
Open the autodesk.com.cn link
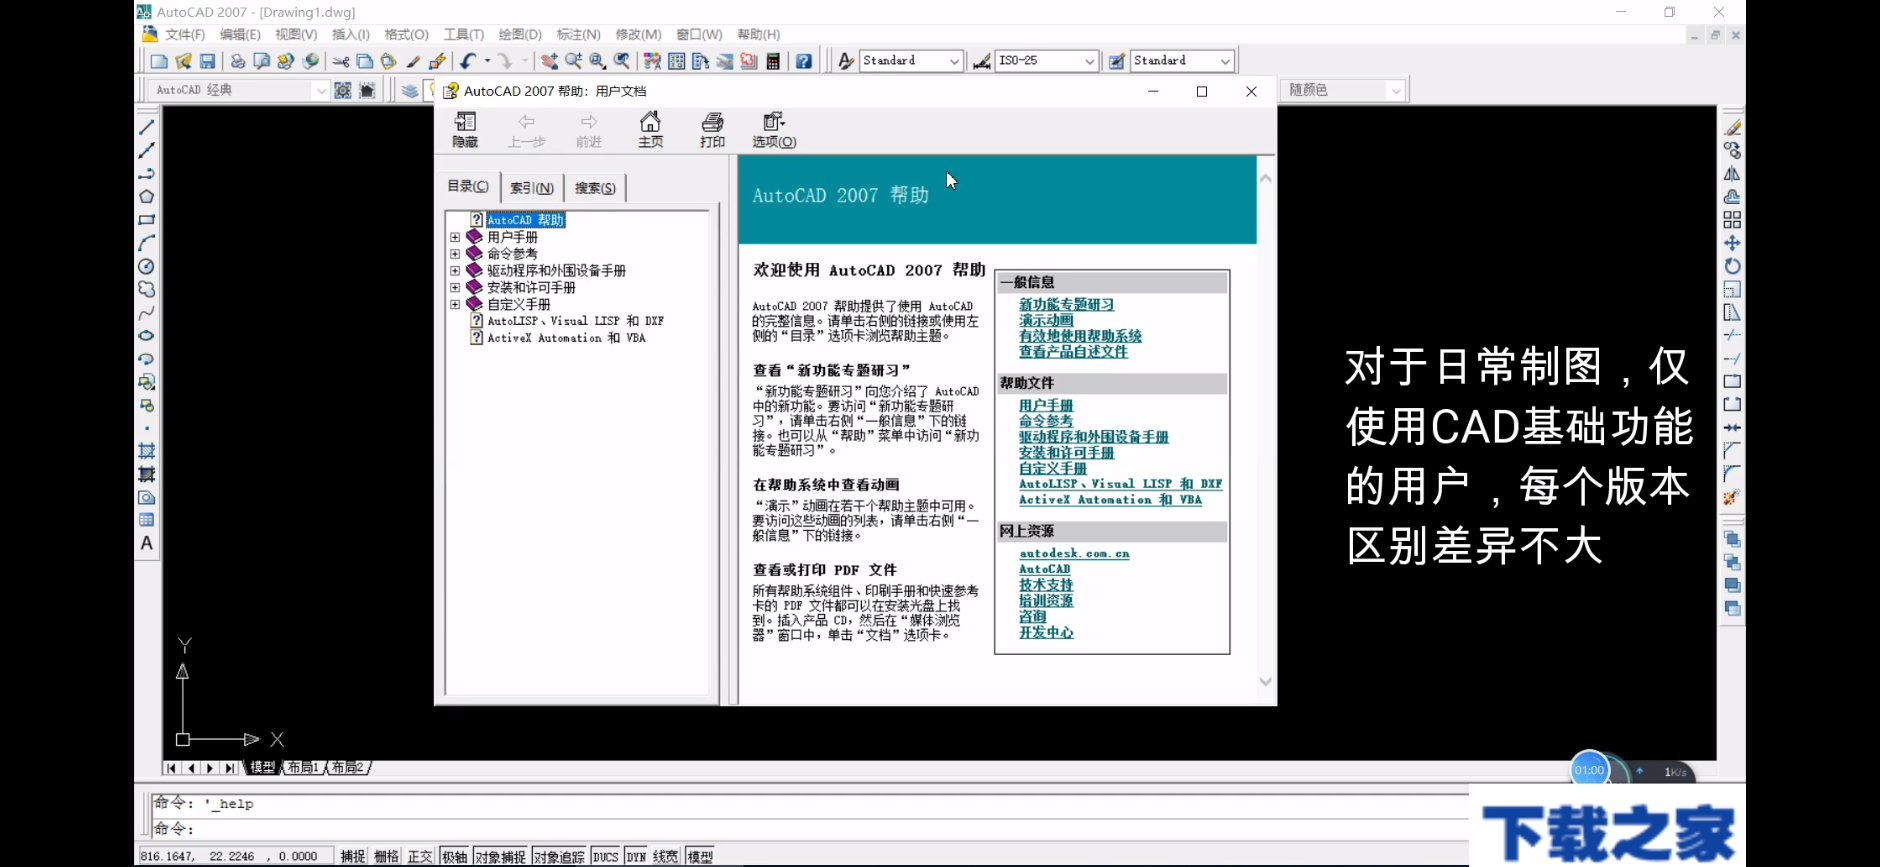pos(1074,553)
